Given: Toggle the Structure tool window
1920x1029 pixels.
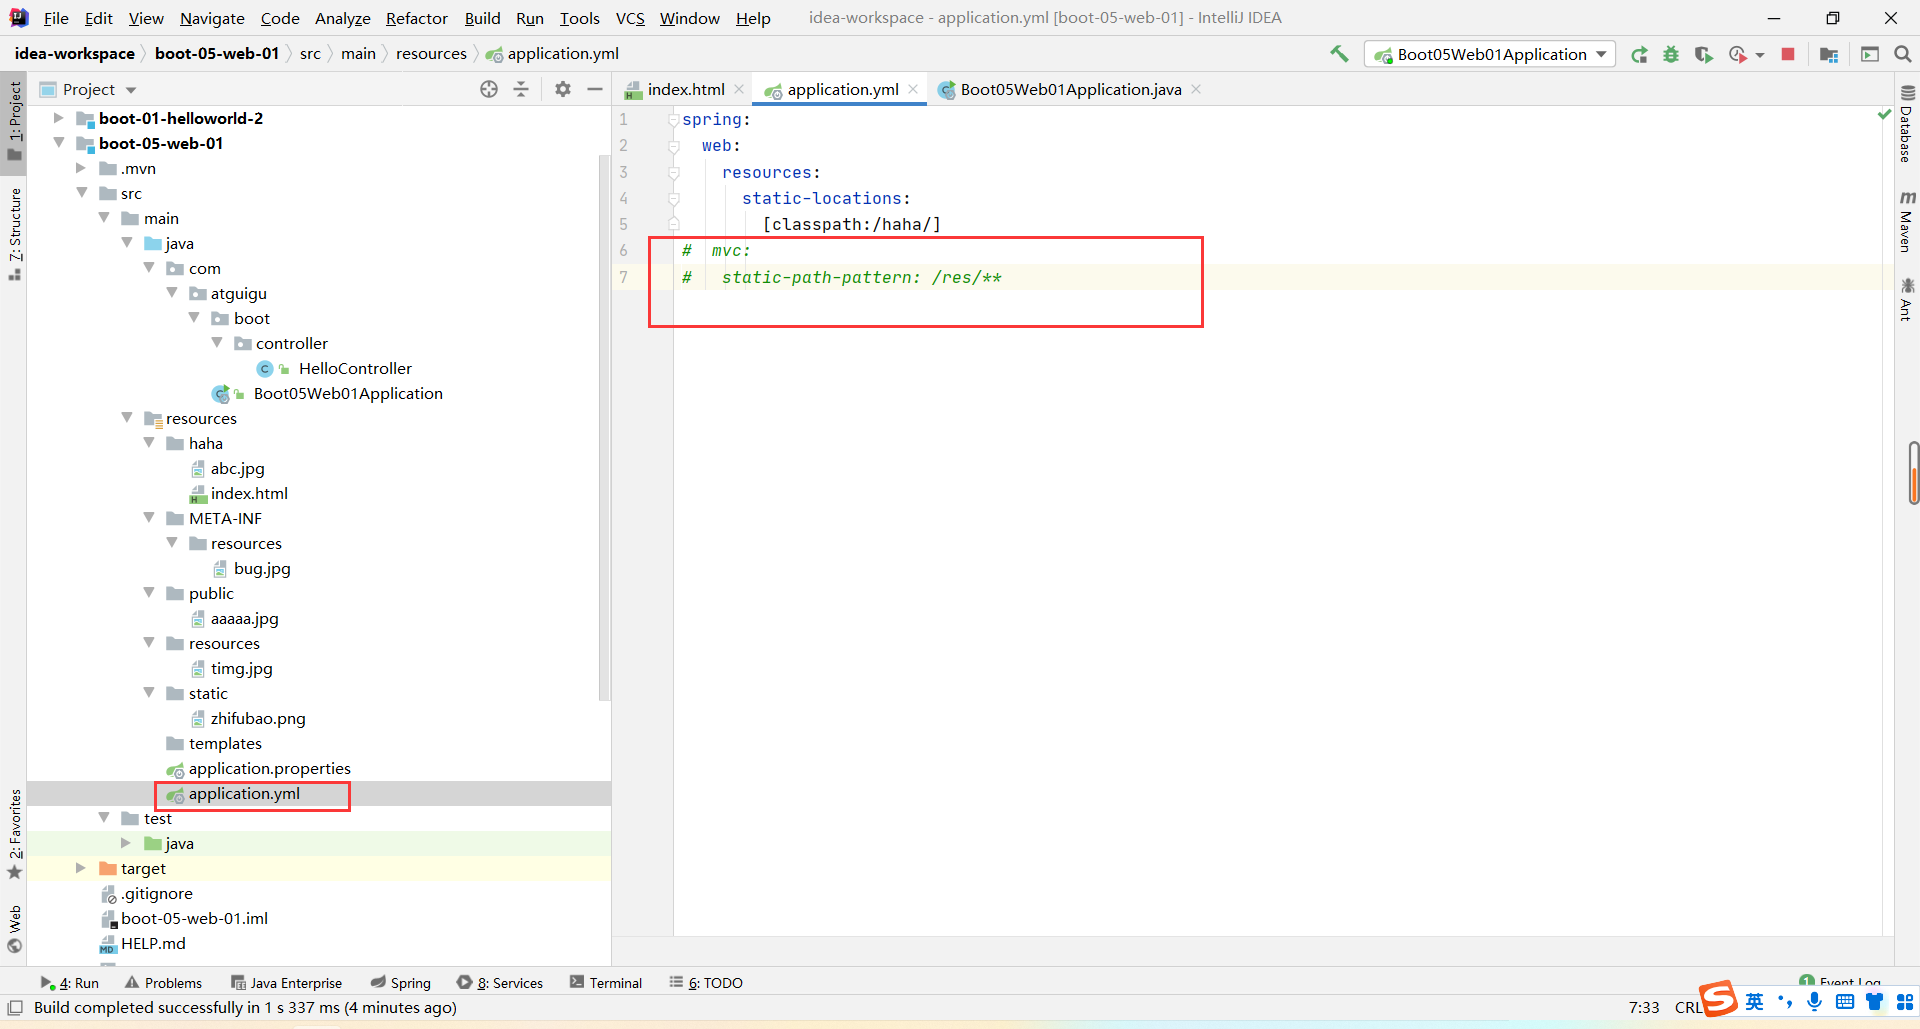Looking at the screenshot, I should pyautogui.click(x=15, y=232).
